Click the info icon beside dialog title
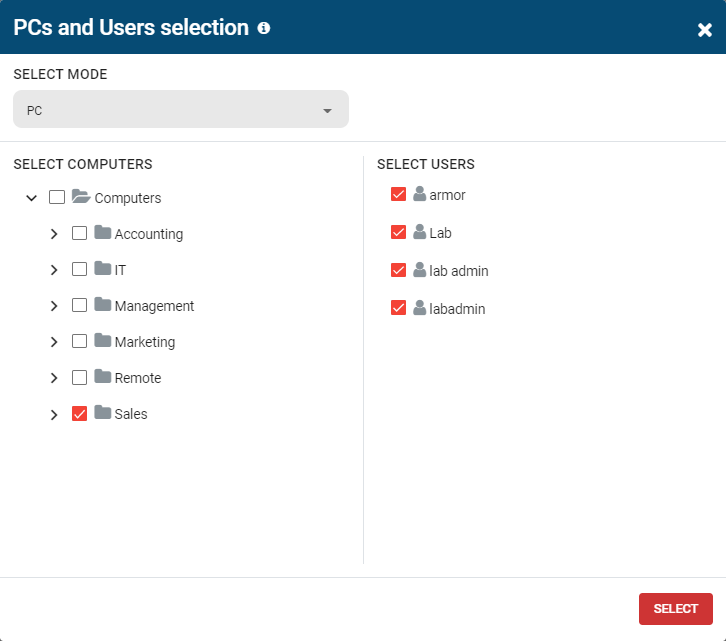The height and width of the screenshot is (641, 726). pyautogui.click(x=263, y=28)
